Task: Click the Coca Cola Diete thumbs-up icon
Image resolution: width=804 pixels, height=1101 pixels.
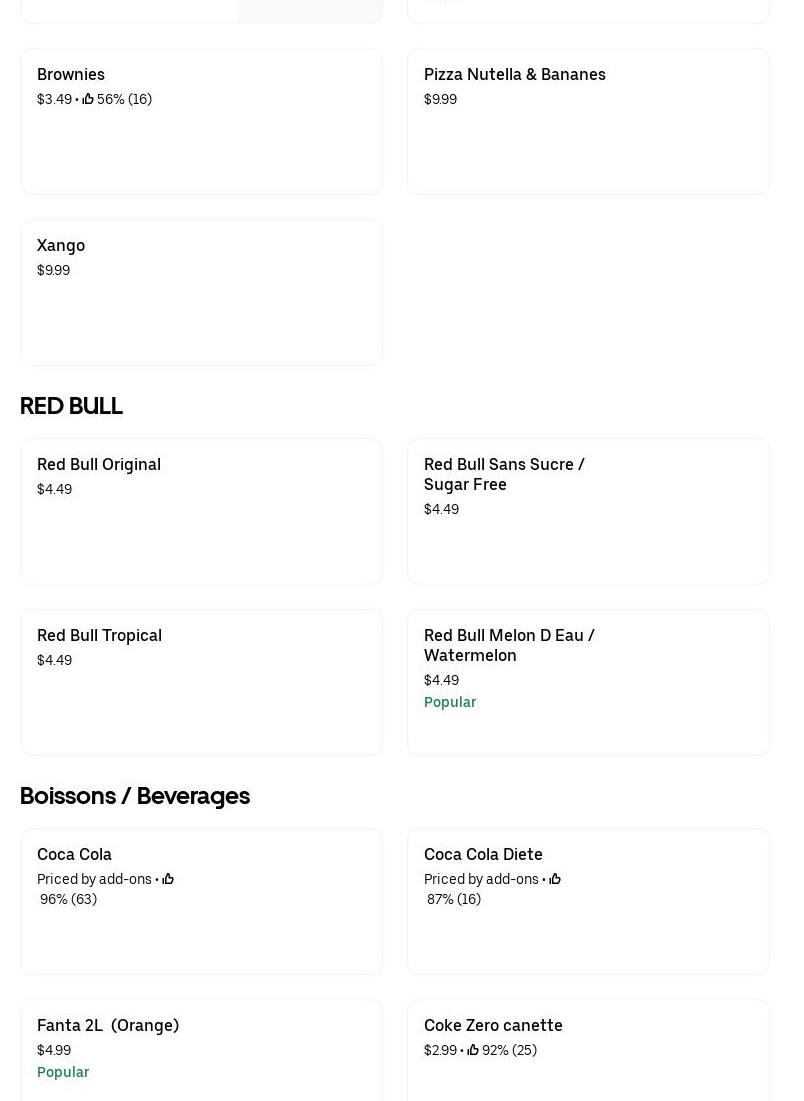Action: 555,879
